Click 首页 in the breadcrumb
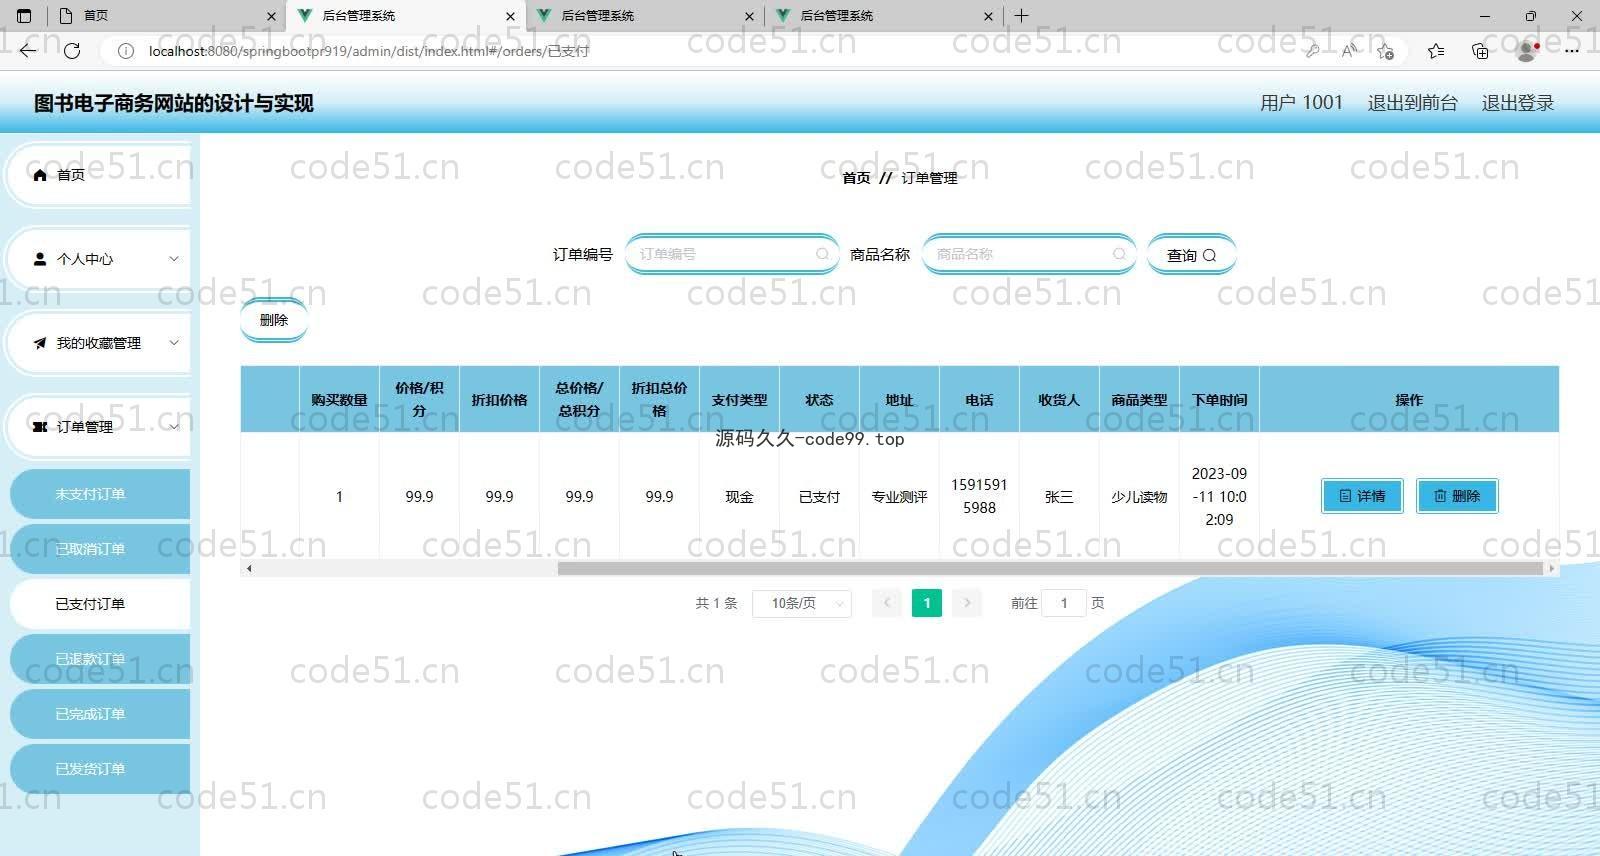 (856, 178)
